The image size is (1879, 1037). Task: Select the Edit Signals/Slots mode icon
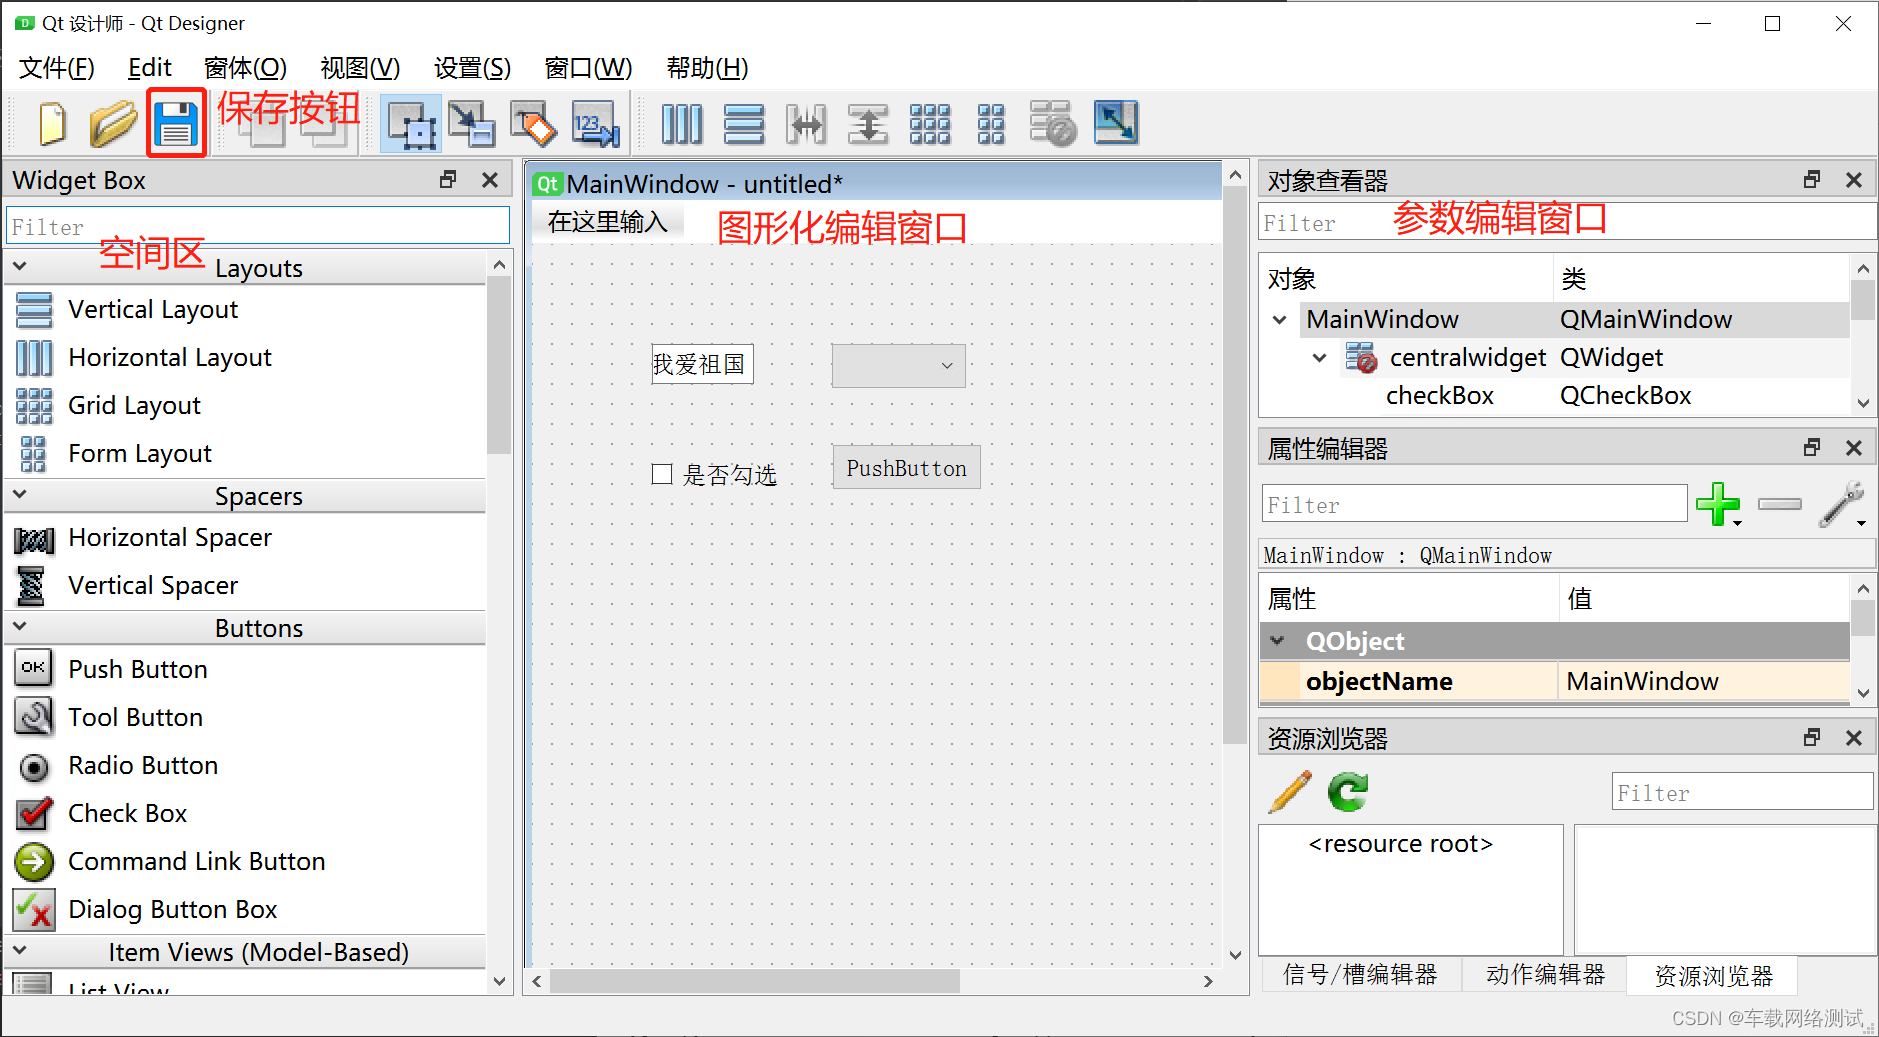point(471,124)
